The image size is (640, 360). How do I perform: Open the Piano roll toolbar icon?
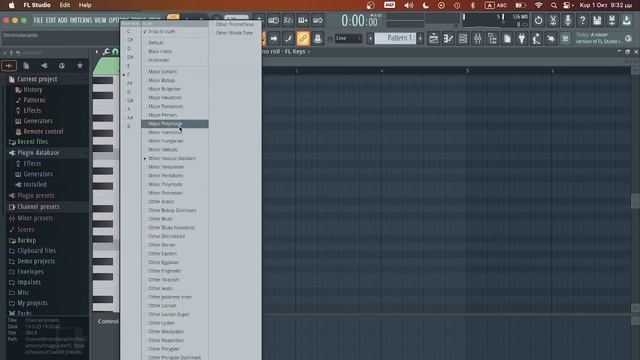click(448, 39)
